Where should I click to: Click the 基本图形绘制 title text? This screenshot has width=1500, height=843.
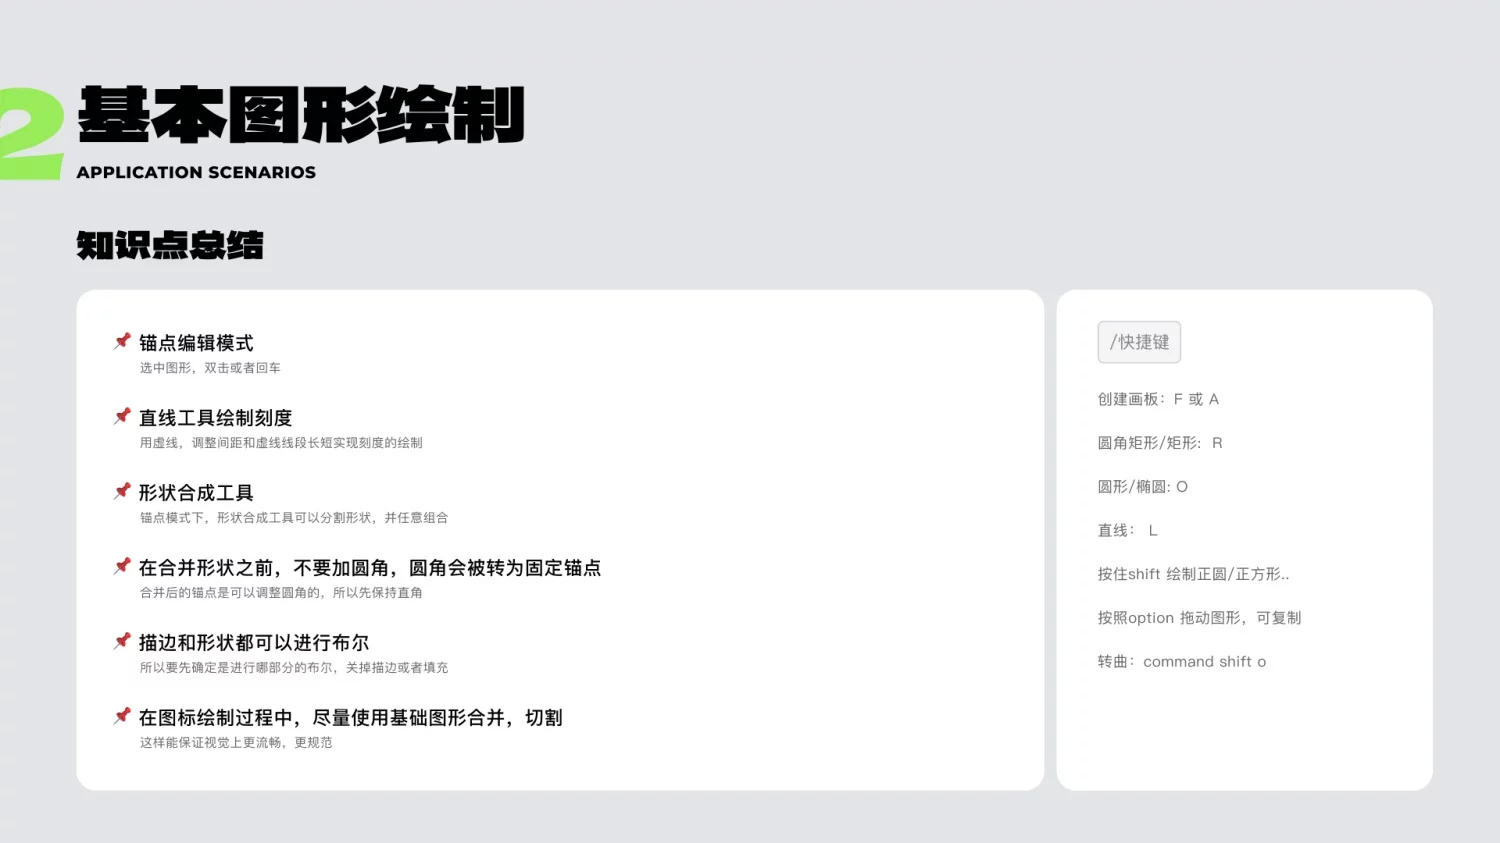[300, 116]
